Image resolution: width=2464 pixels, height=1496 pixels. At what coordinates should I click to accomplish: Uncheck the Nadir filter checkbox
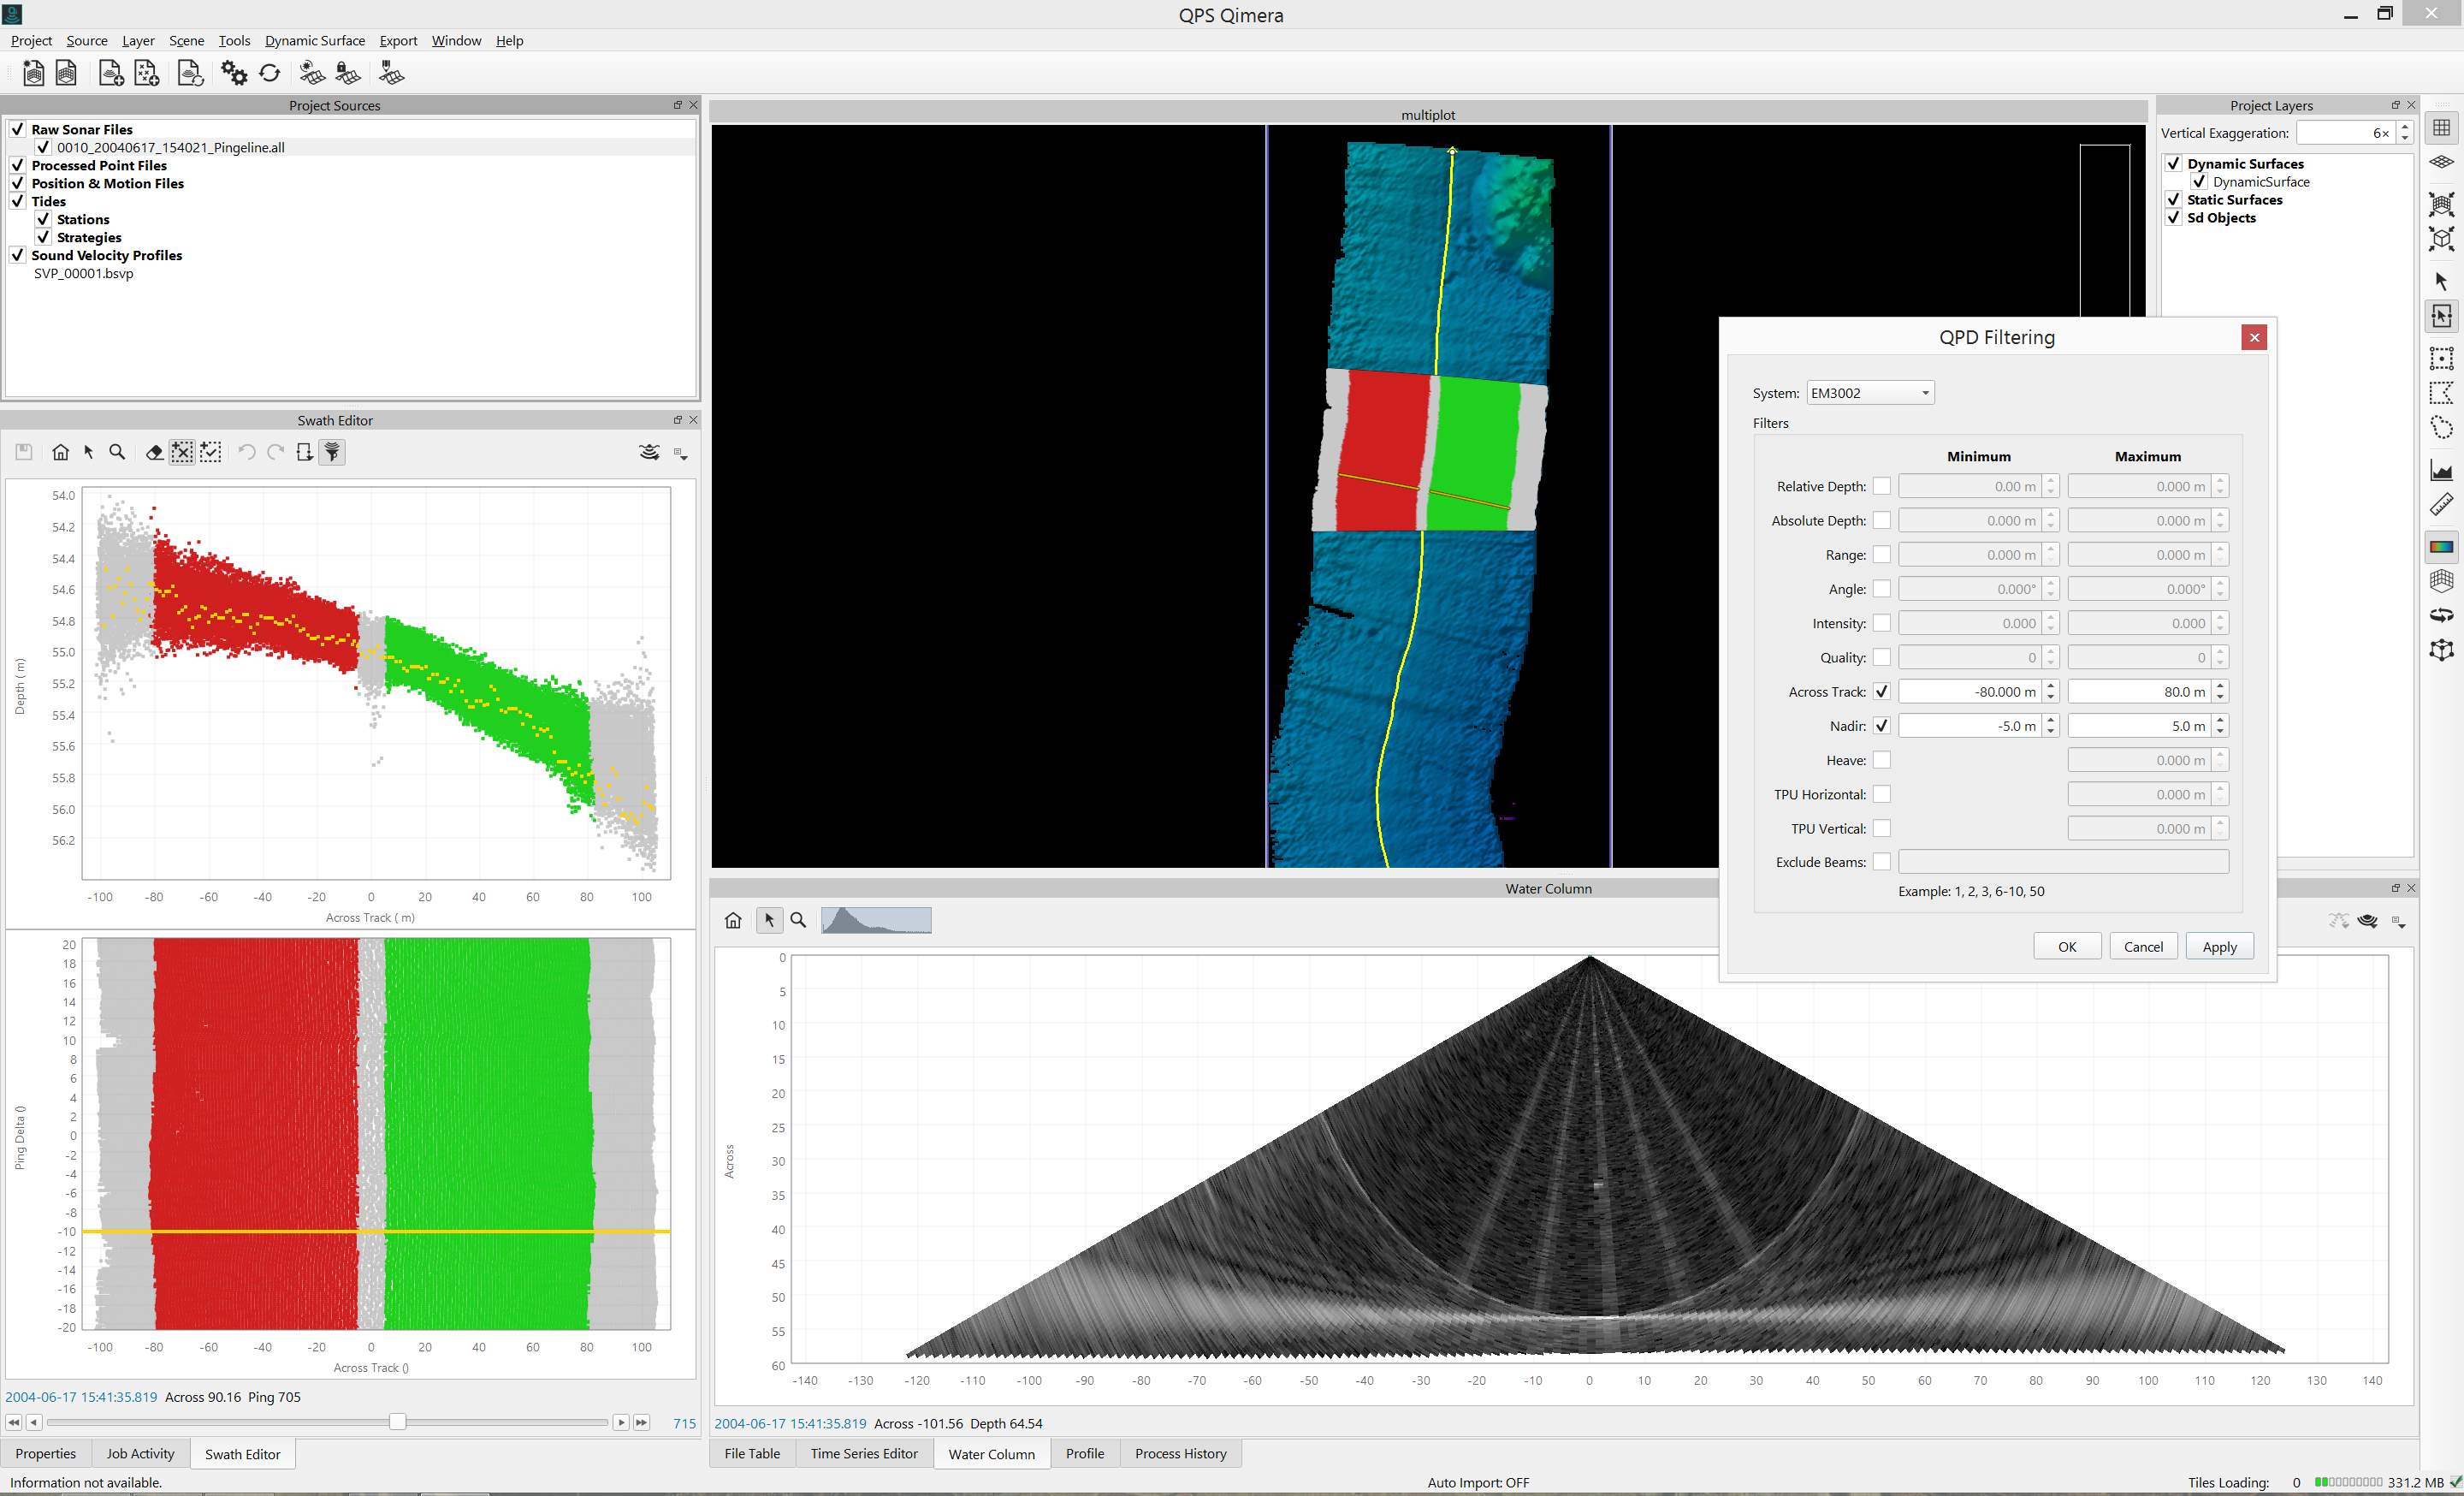coord(1881,726)
